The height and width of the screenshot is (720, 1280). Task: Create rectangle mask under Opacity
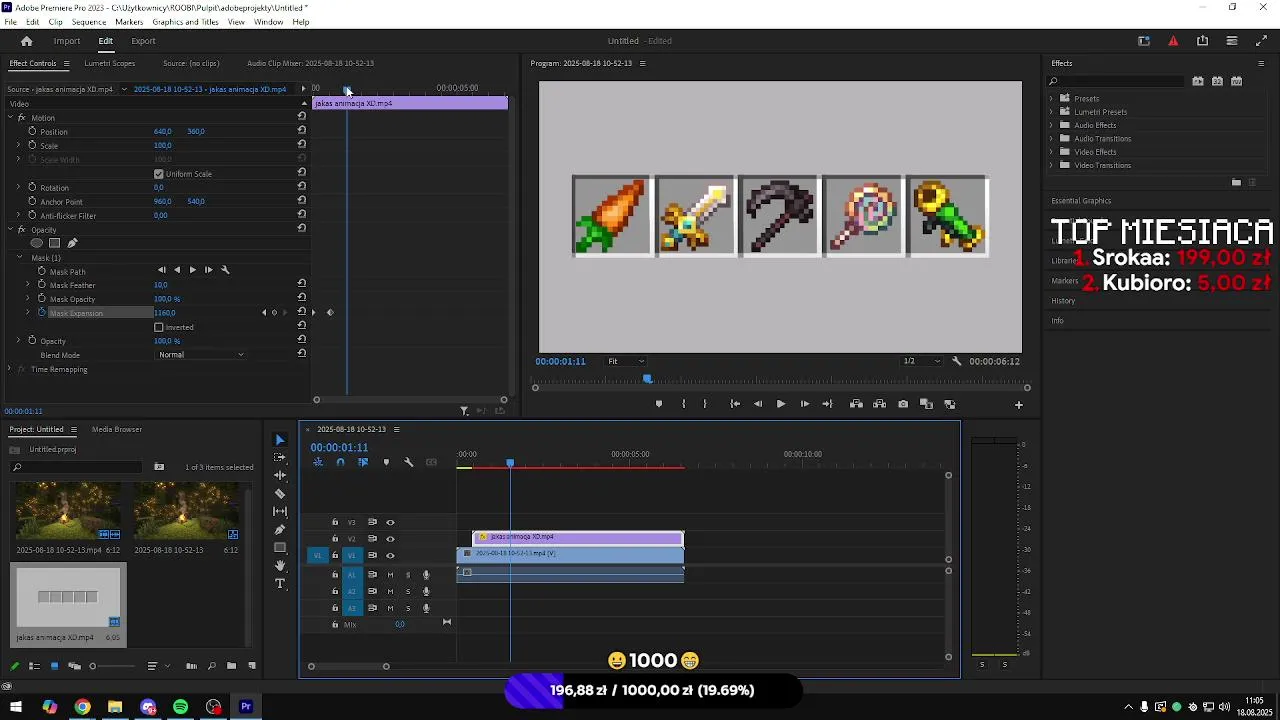coord(55,243)
